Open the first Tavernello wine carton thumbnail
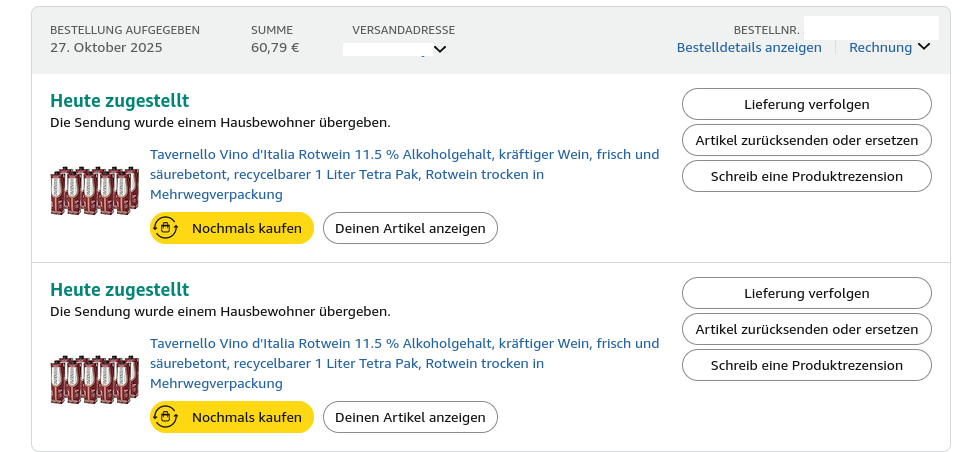 point(95,190)
